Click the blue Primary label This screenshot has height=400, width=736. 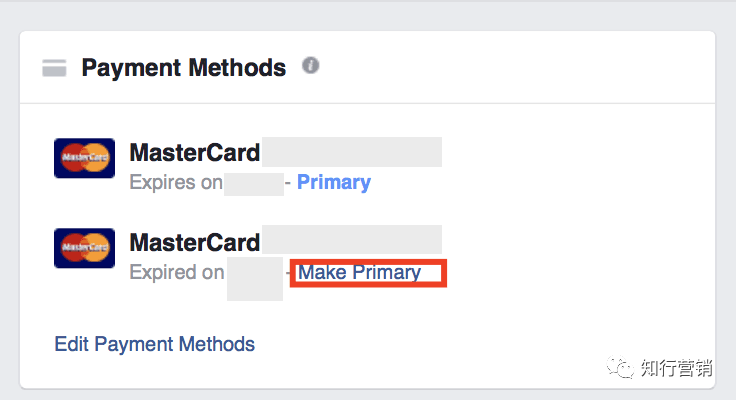coord(334,182)
